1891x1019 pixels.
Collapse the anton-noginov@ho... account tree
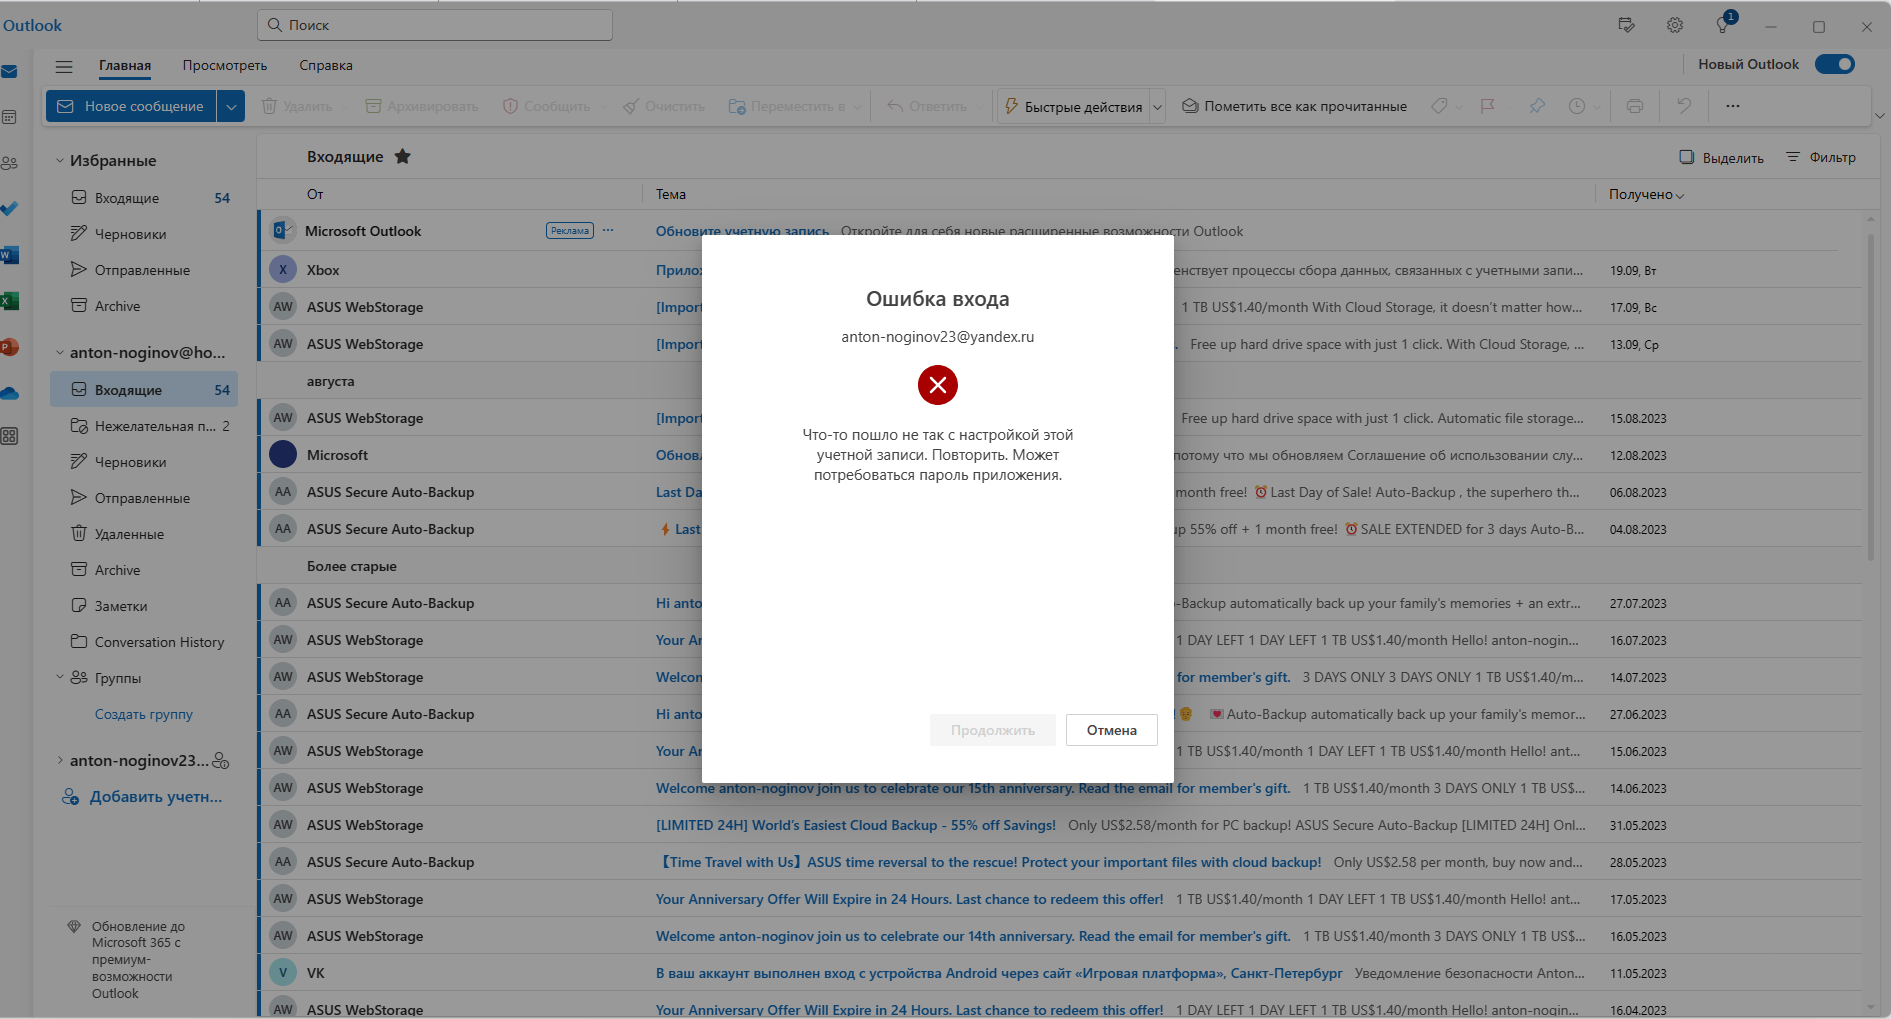click(x=60, y=352)
